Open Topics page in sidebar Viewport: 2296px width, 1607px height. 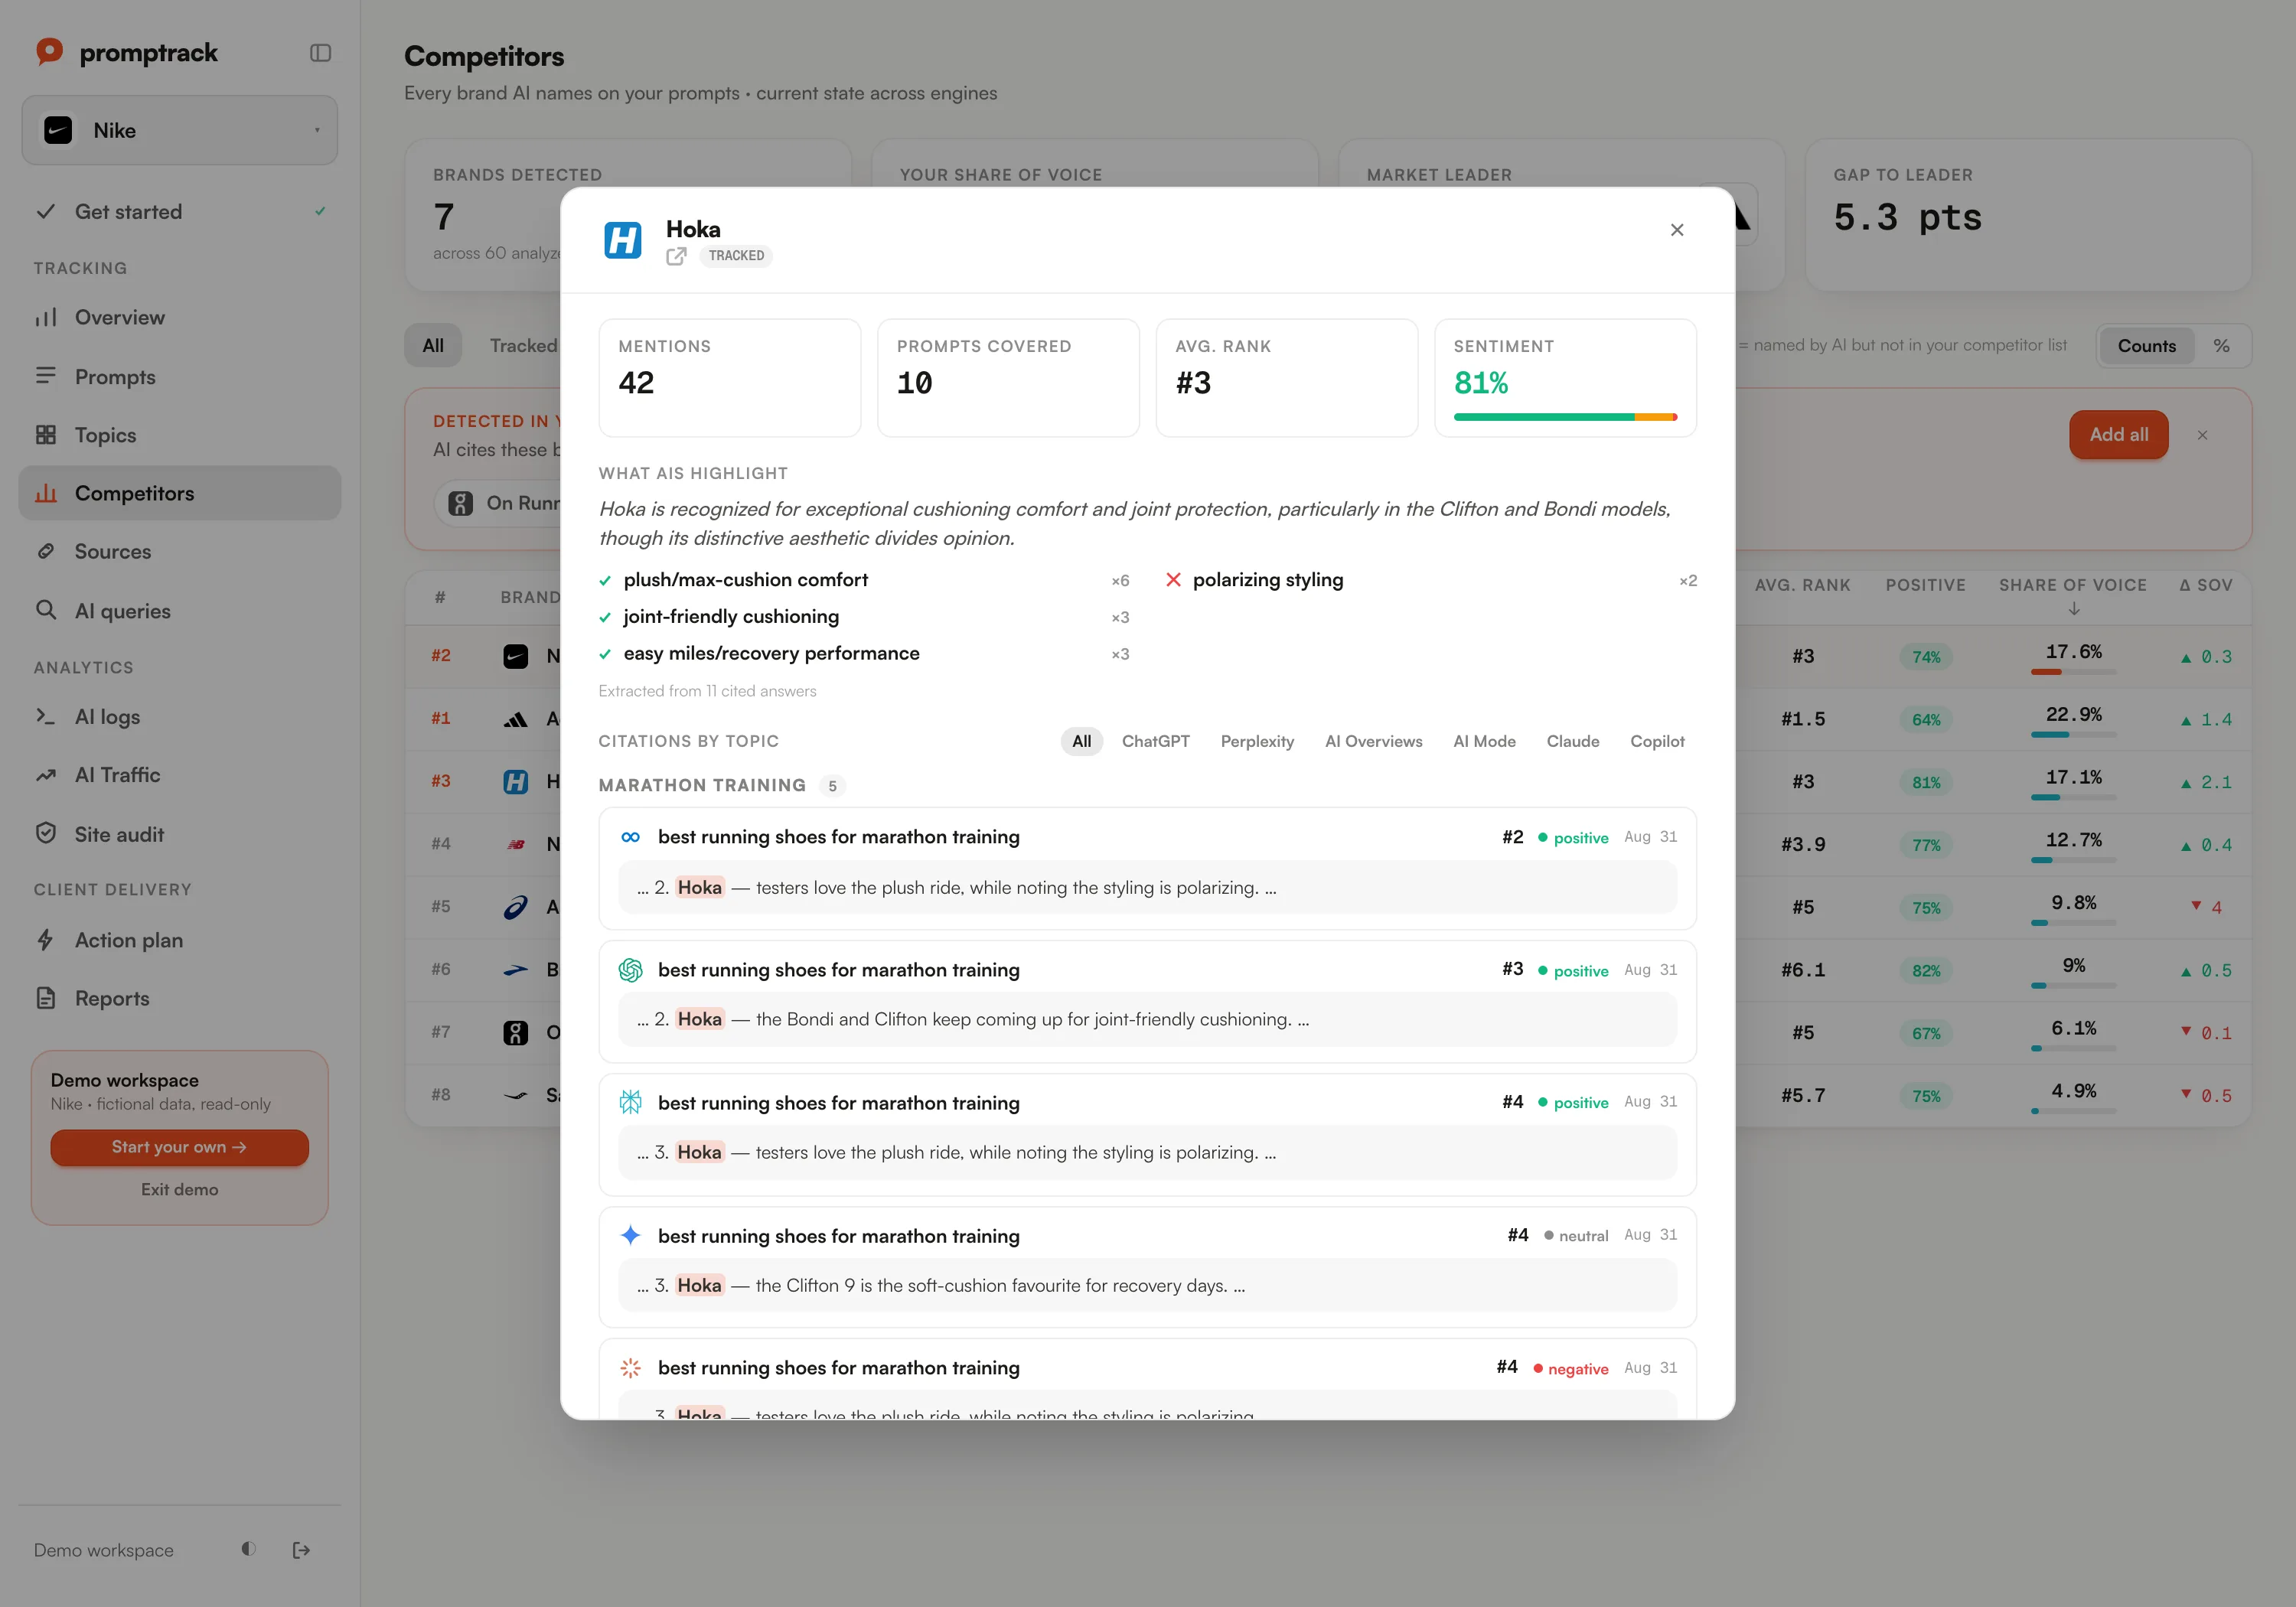point(180,435)
